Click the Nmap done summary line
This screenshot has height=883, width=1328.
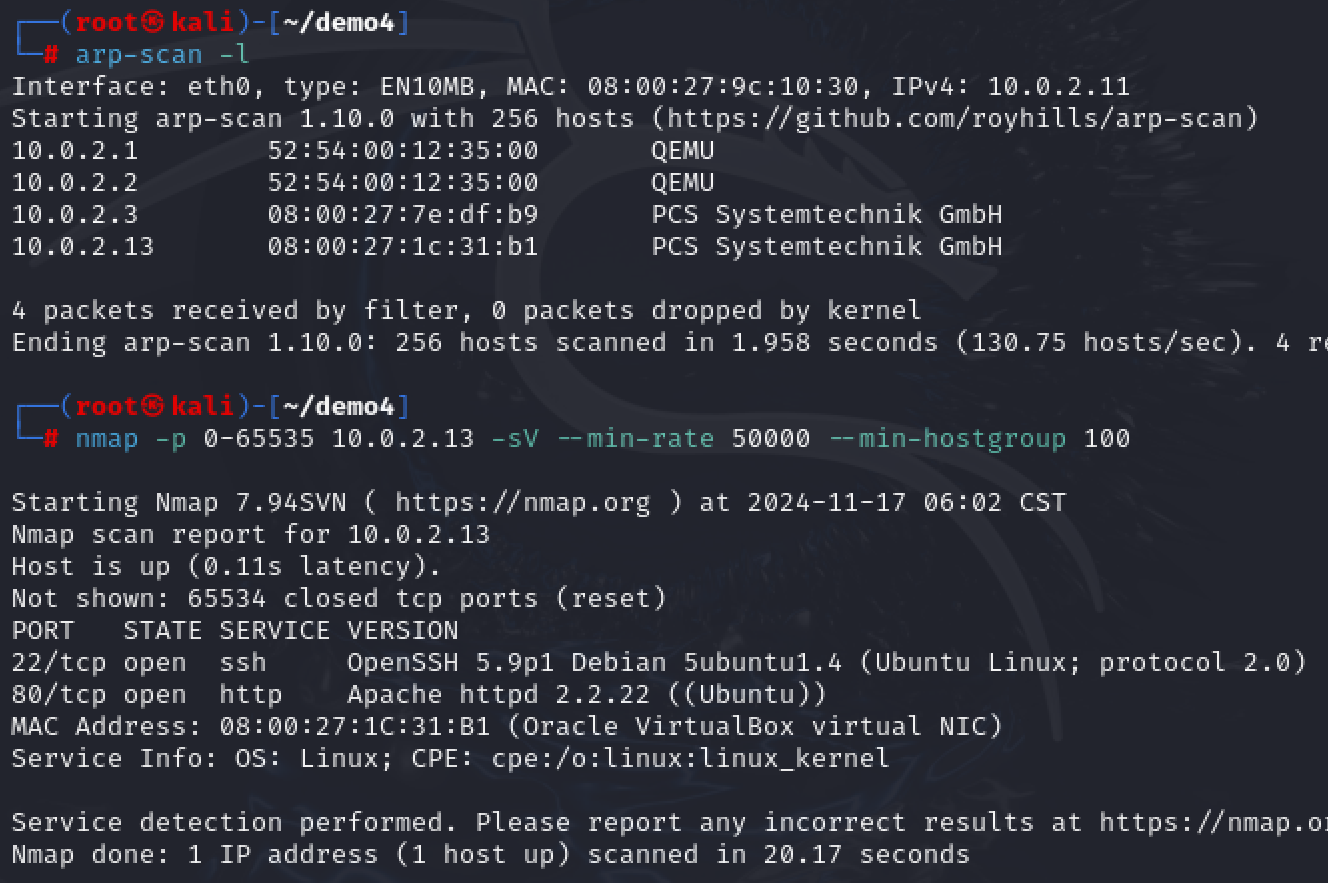pos(490,855)
